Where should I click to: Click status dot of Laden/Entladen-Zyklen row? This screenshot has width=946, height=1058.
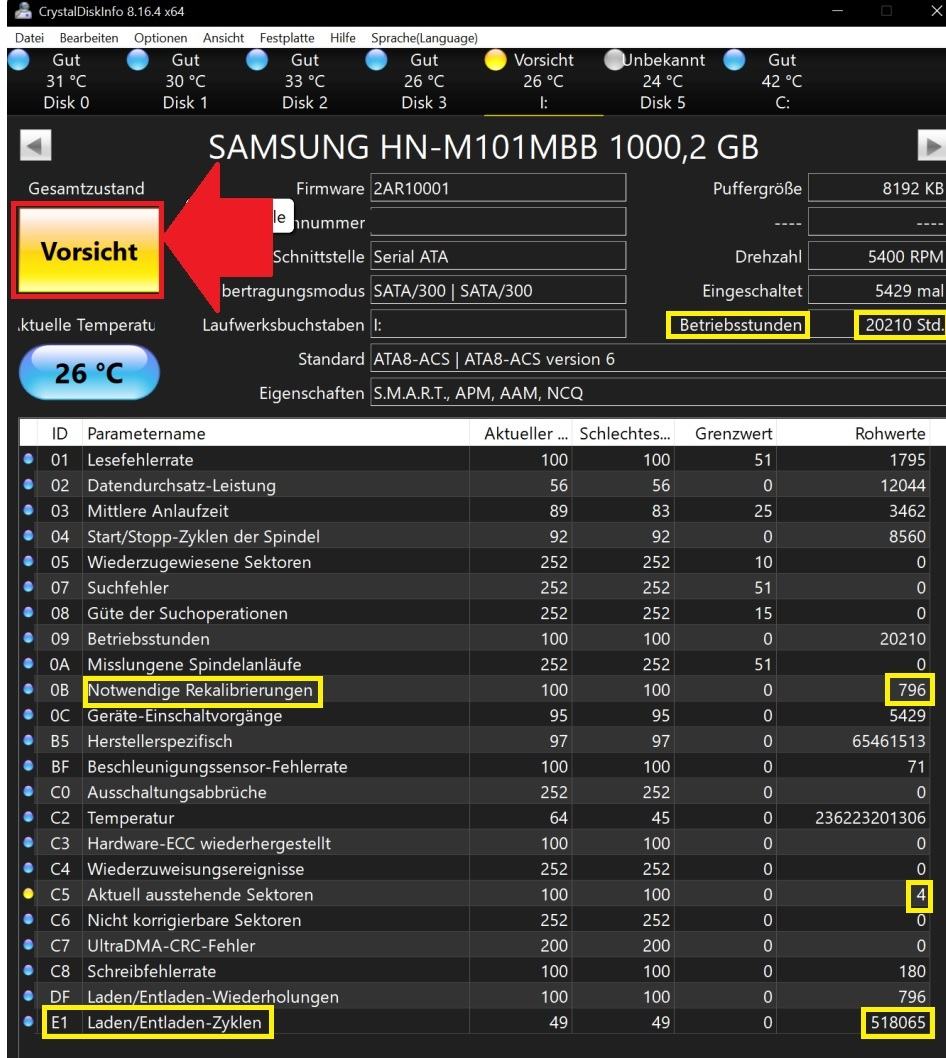[x=28, y=1021]
